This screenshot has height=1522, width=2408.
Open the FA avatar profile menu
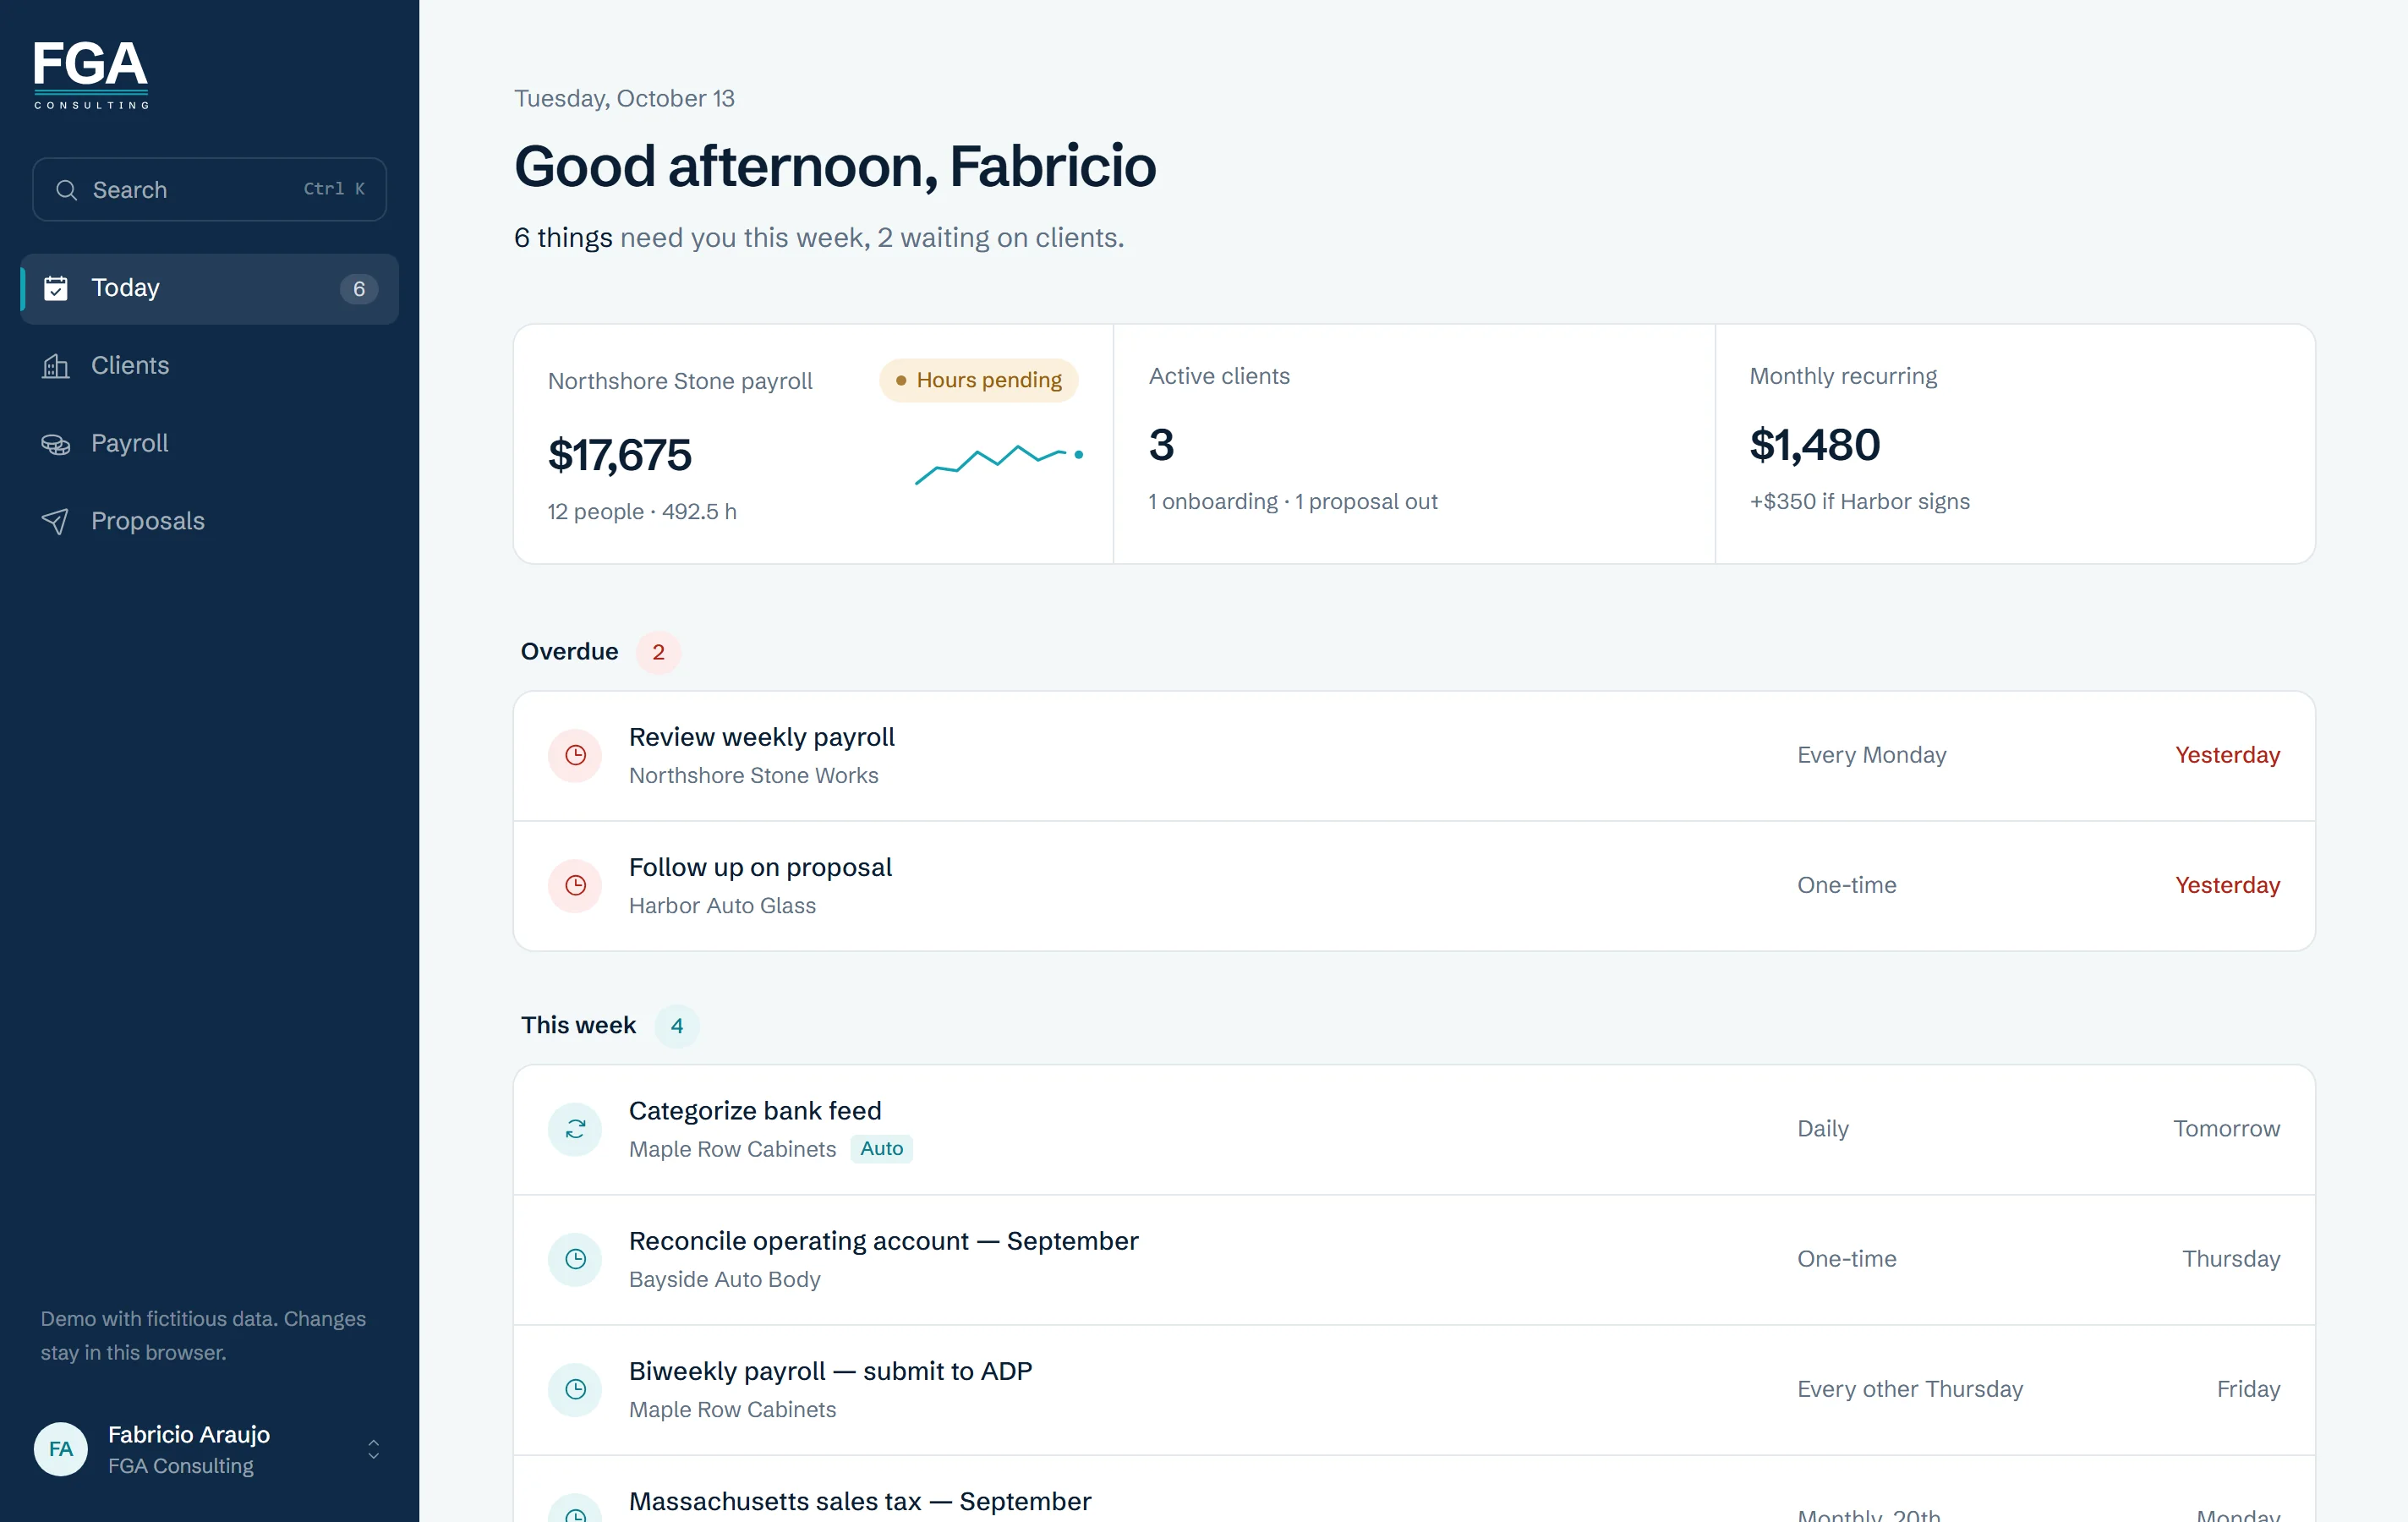pyautogui.click(x=61, y=1449)
